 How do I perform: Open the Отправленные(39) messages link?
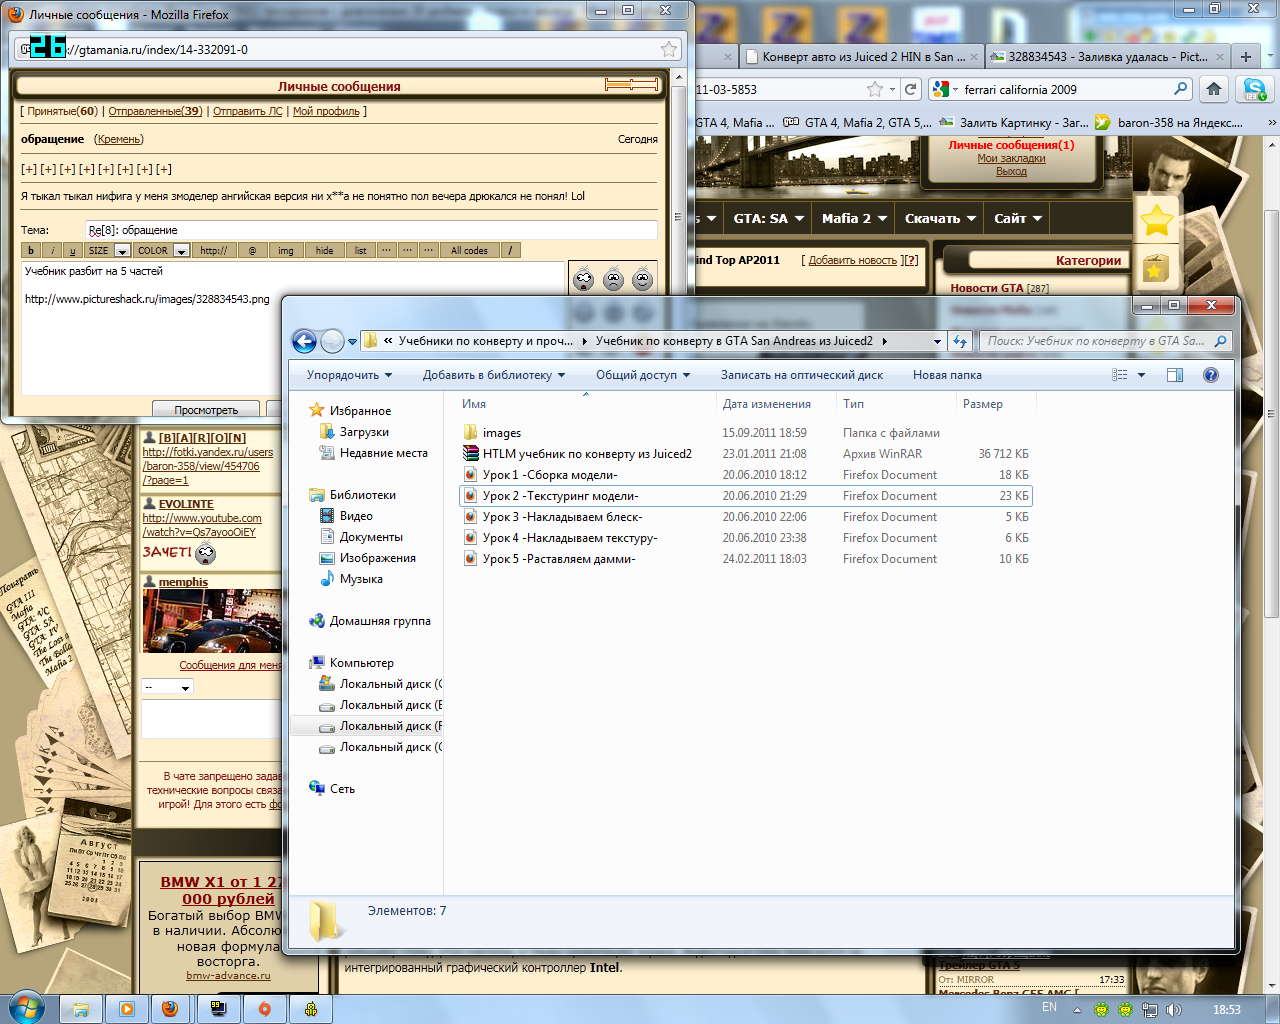(x=155, y=111)
